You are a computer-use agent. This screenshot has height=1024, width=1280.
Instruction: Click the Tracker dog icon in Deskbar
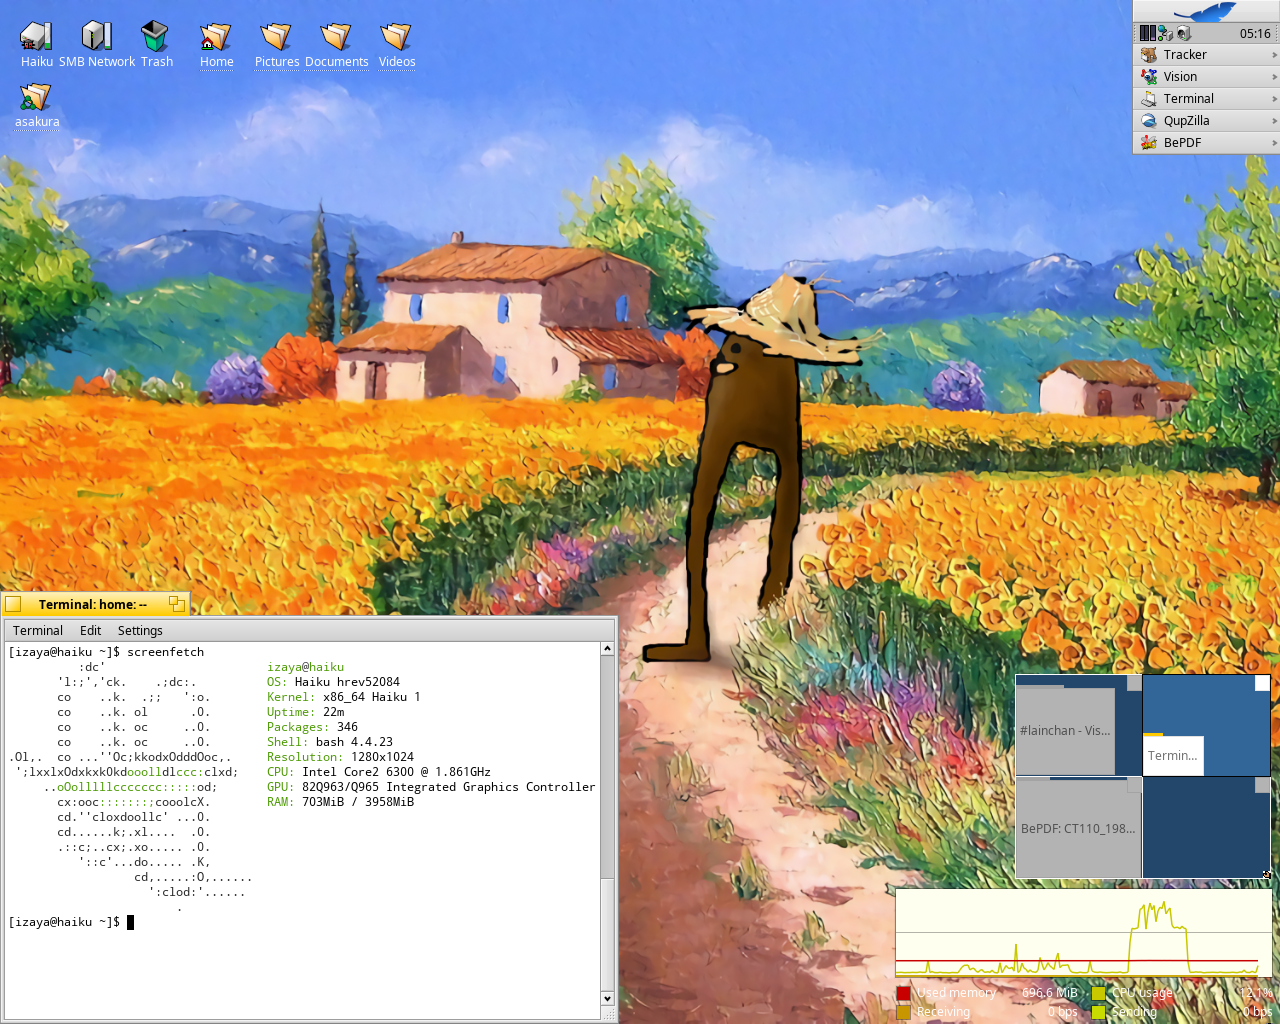pyautogui.click(x=1149, y=55)
